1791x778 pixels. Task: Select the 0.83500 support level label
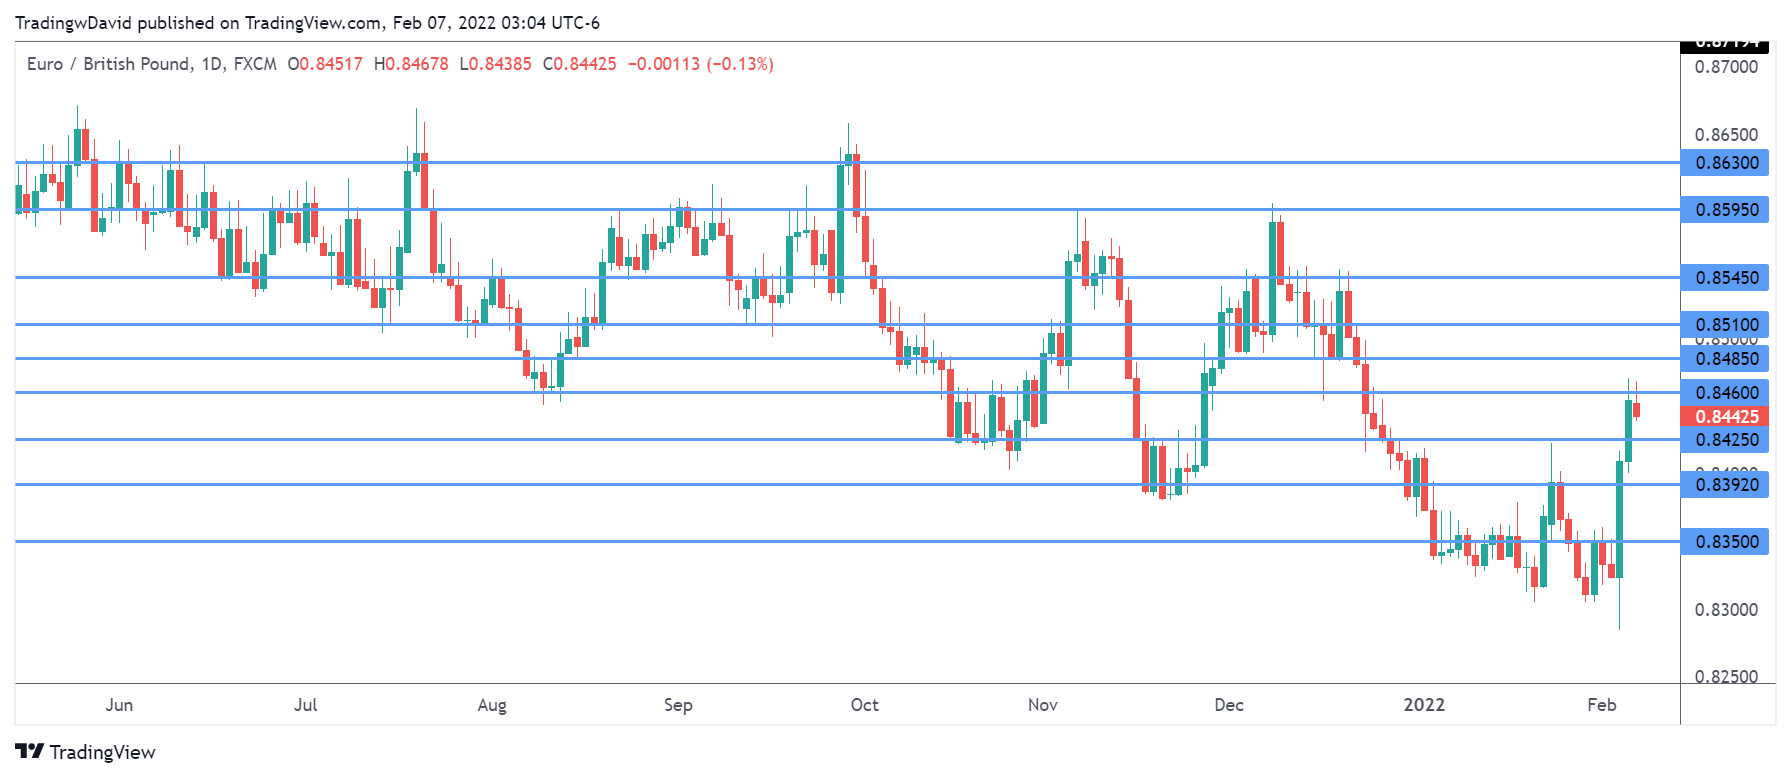[x=1725, y=542]
